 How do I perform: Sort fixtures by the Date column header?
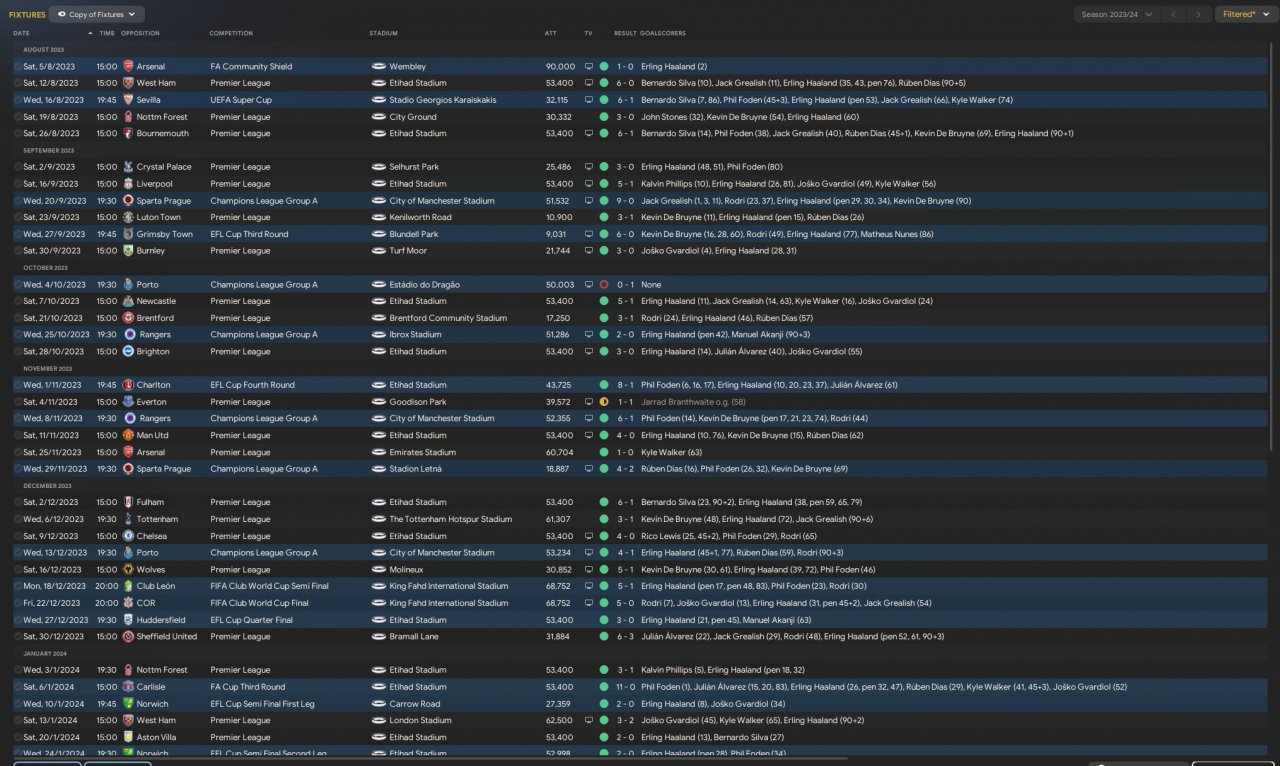point(21,33)
